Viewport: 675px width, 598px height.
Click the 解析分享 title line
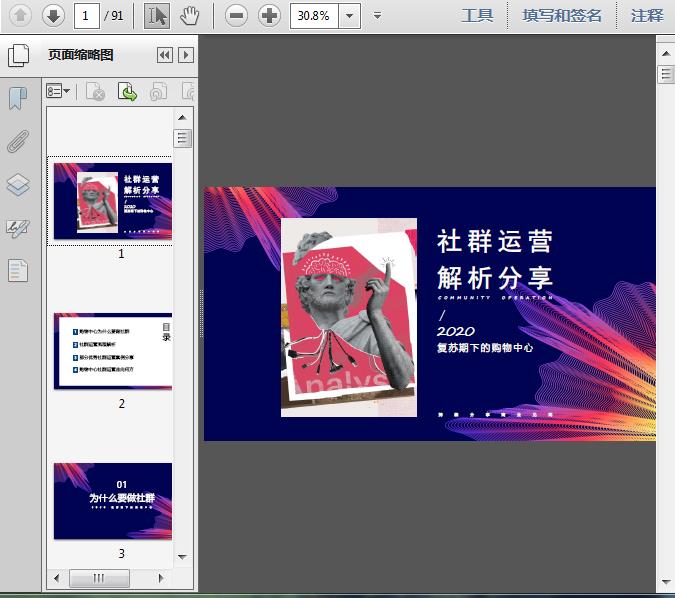(x=495, y=278)
